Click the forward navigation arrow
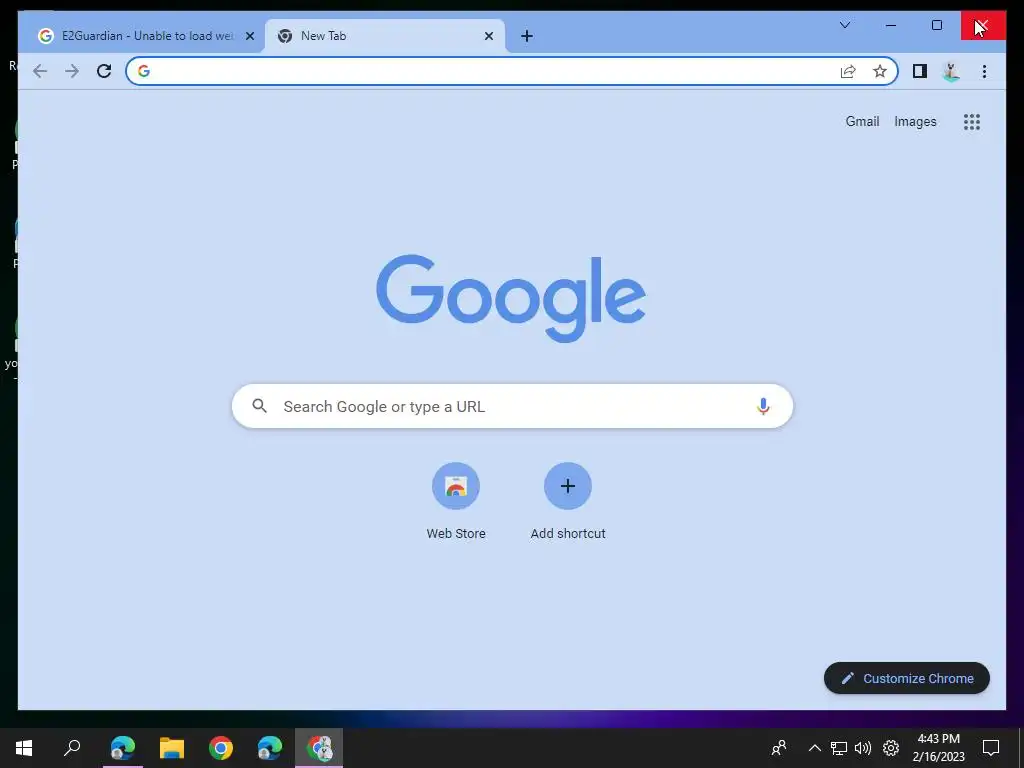 [72, 71]
